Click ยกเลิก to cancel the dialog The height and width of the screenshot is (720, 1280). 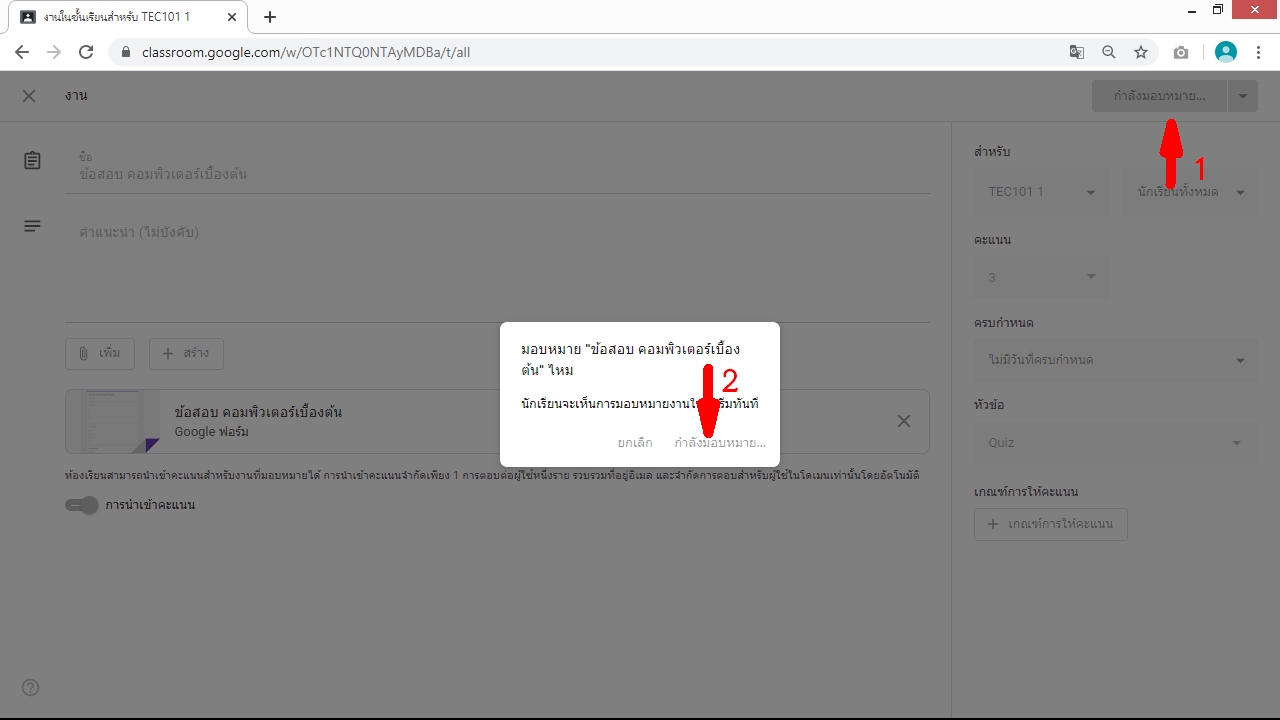(x=635, y=442)
